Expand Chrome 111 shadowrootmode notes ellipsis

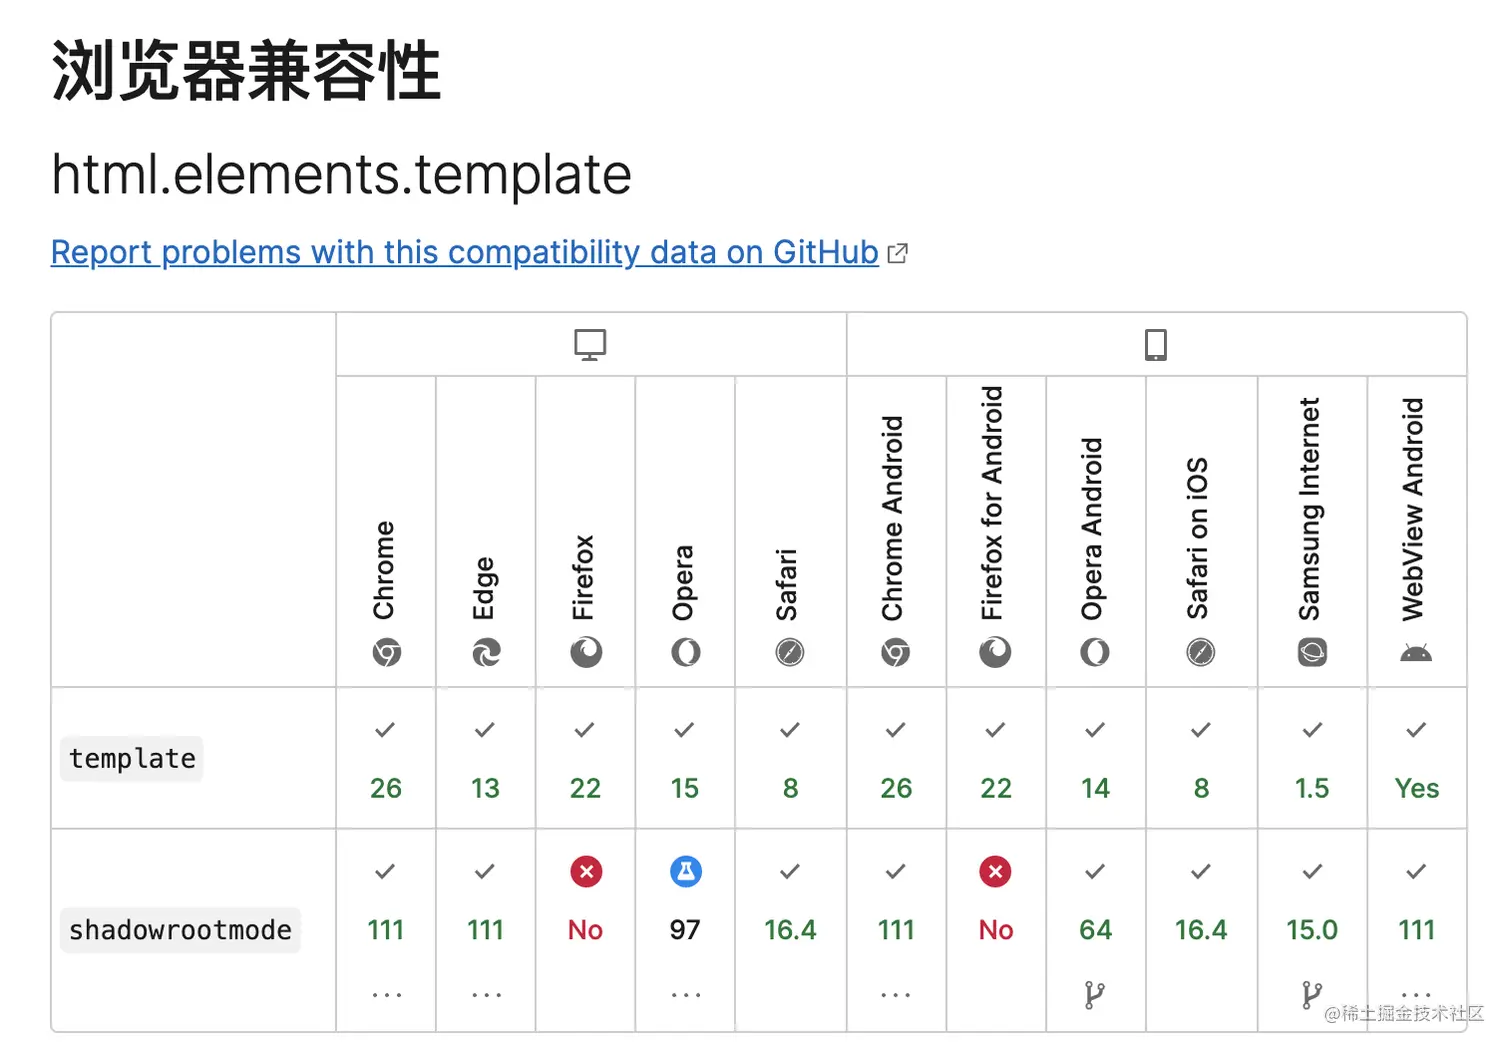[387, 995]
